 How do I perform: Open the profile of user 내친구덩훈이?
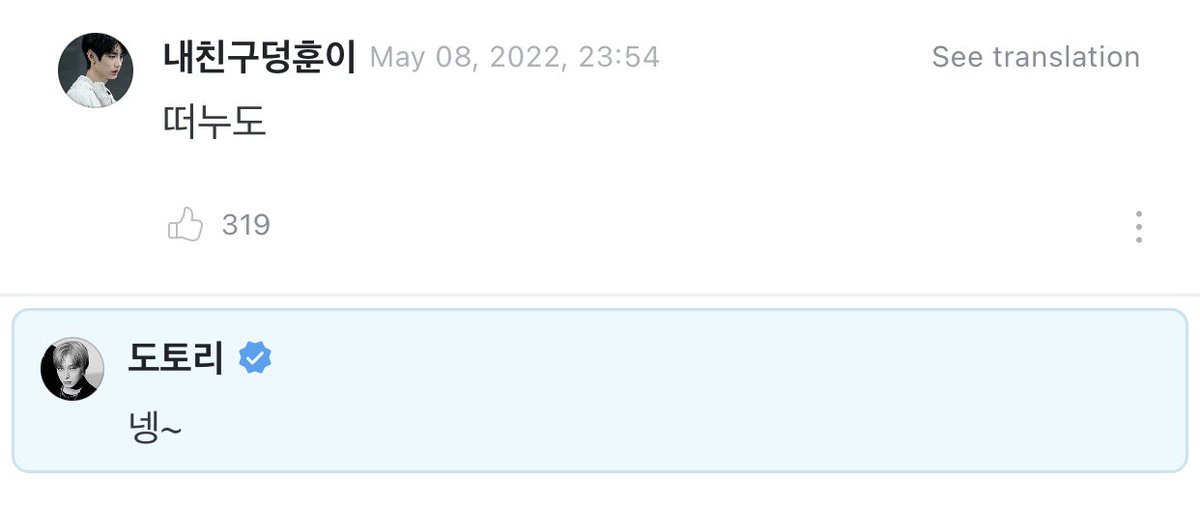(x=259, y=57)
